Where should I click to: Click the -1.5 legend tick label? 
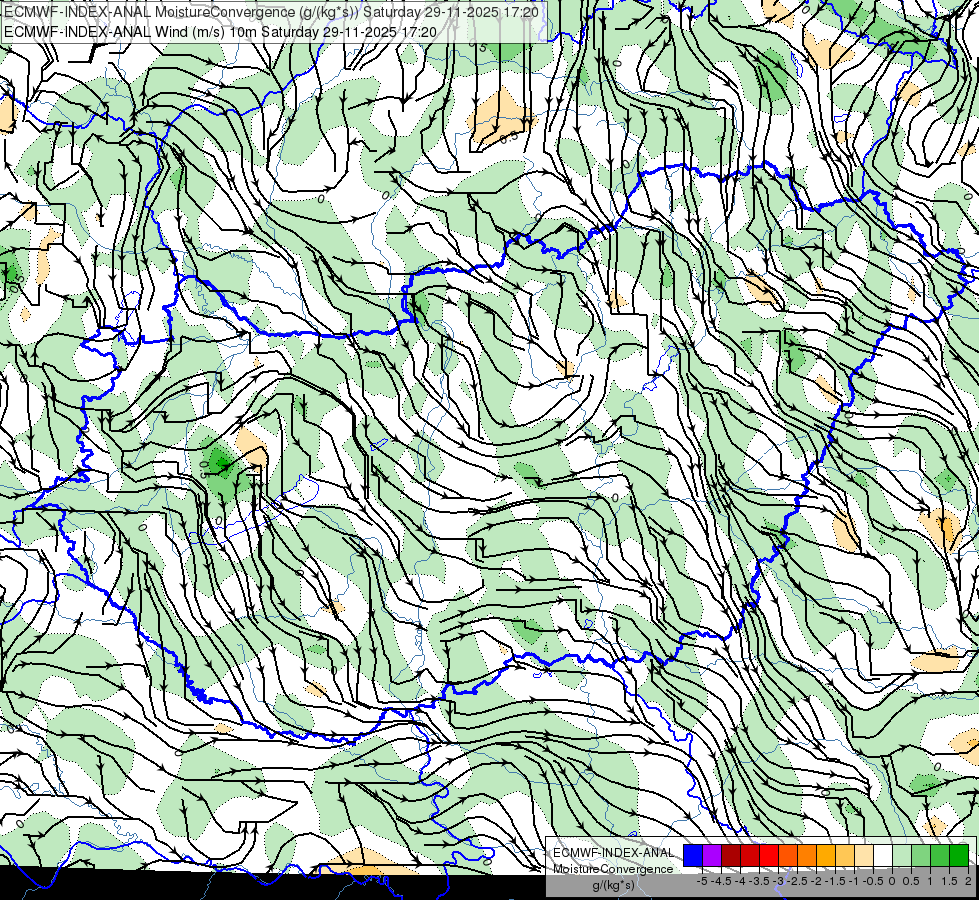(x=835, y=881)
